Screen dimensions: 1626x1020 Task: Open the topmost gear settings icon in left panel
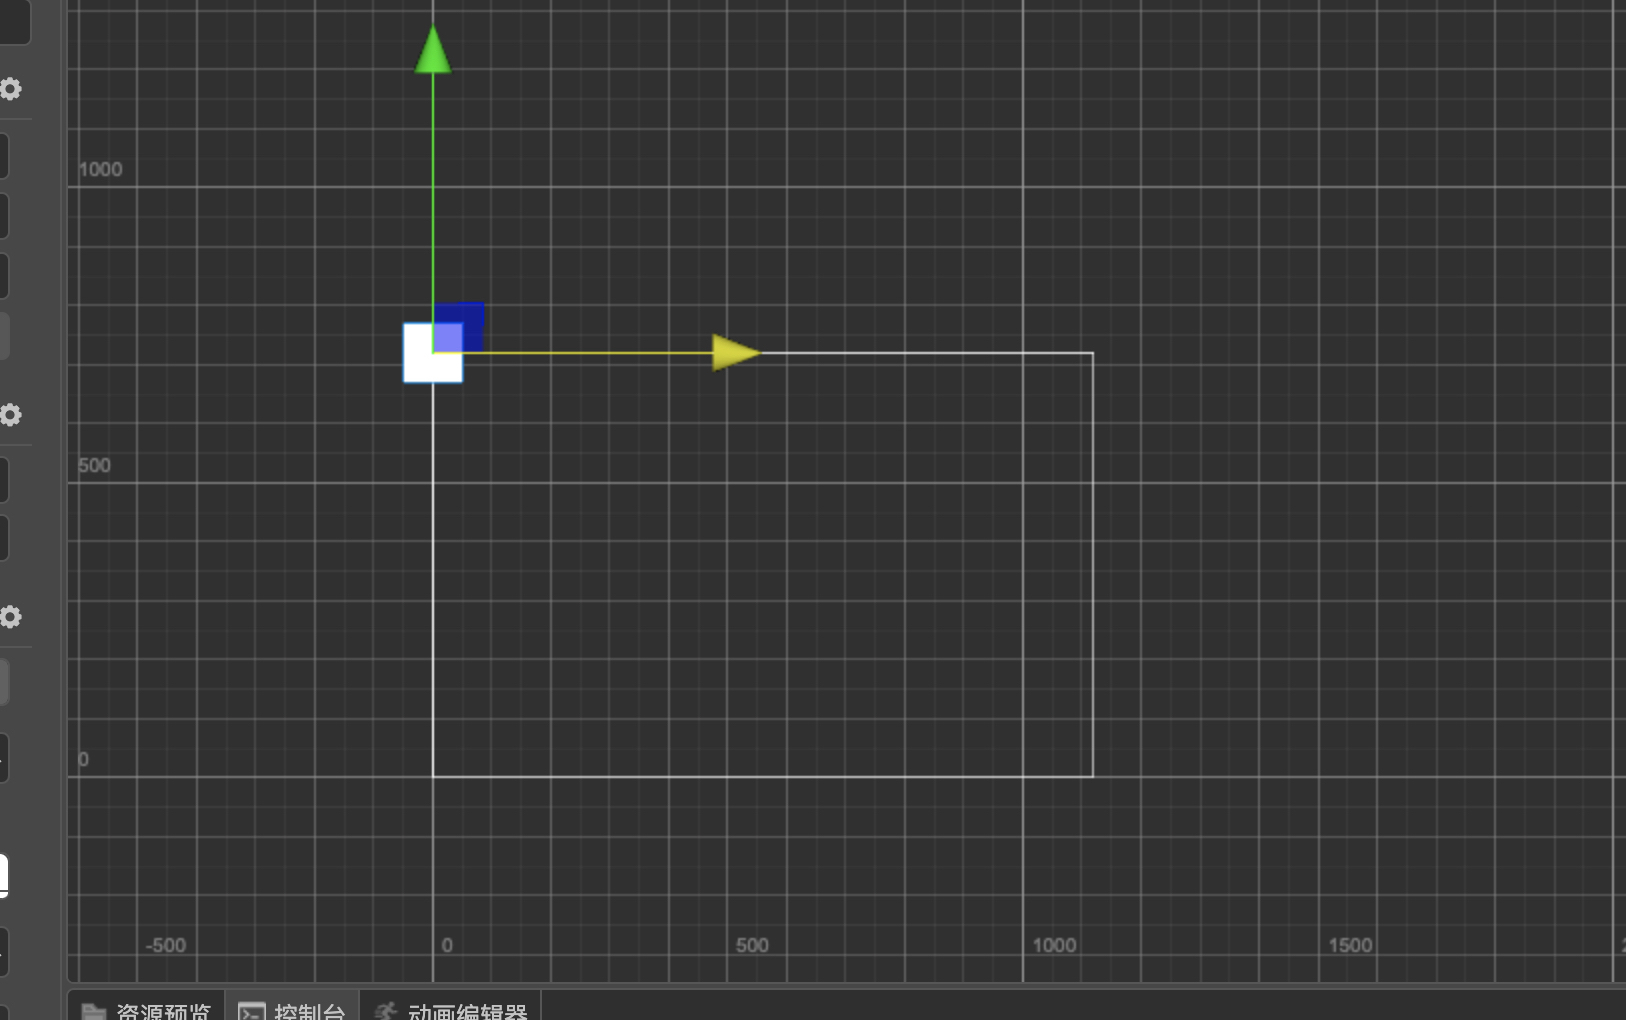[11, 89]
